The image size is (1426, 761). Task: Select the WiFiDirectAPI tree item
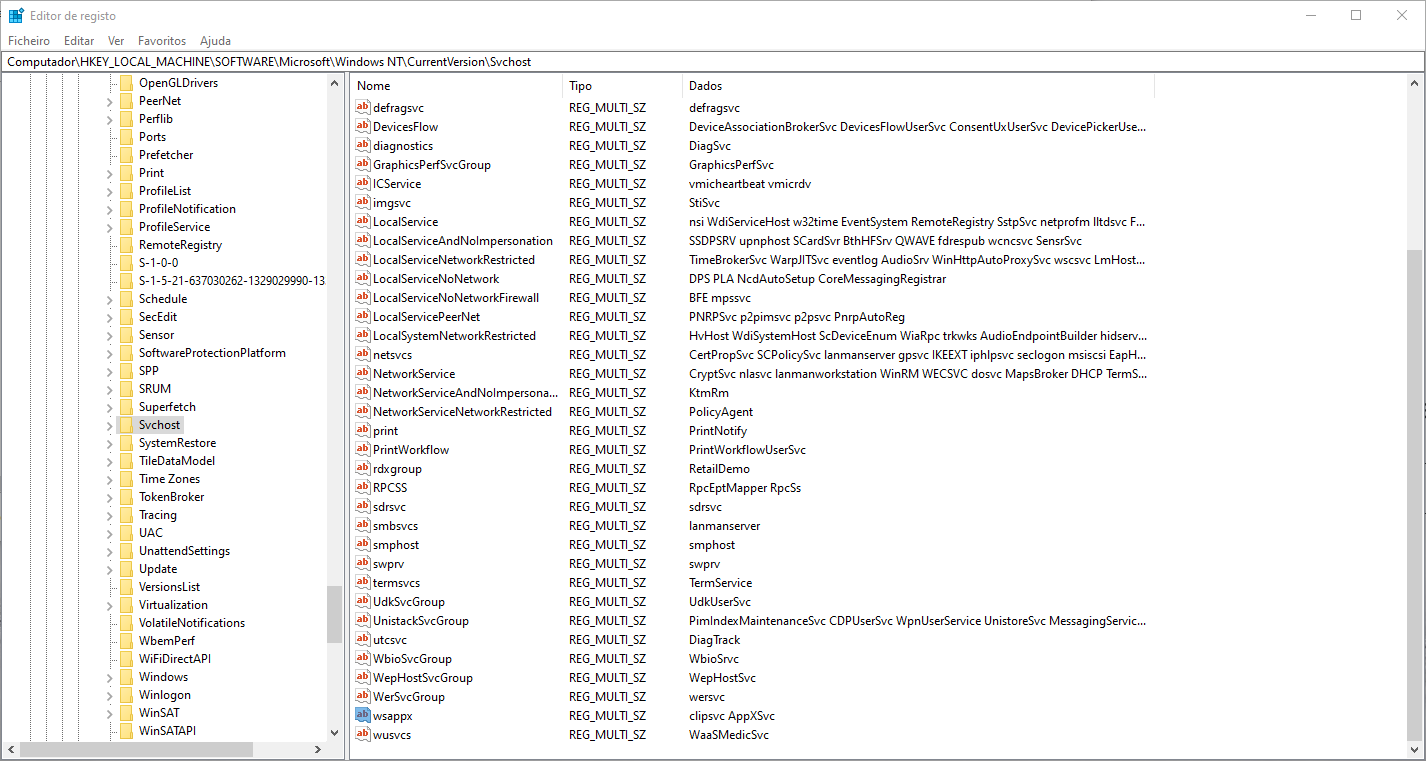174,659
